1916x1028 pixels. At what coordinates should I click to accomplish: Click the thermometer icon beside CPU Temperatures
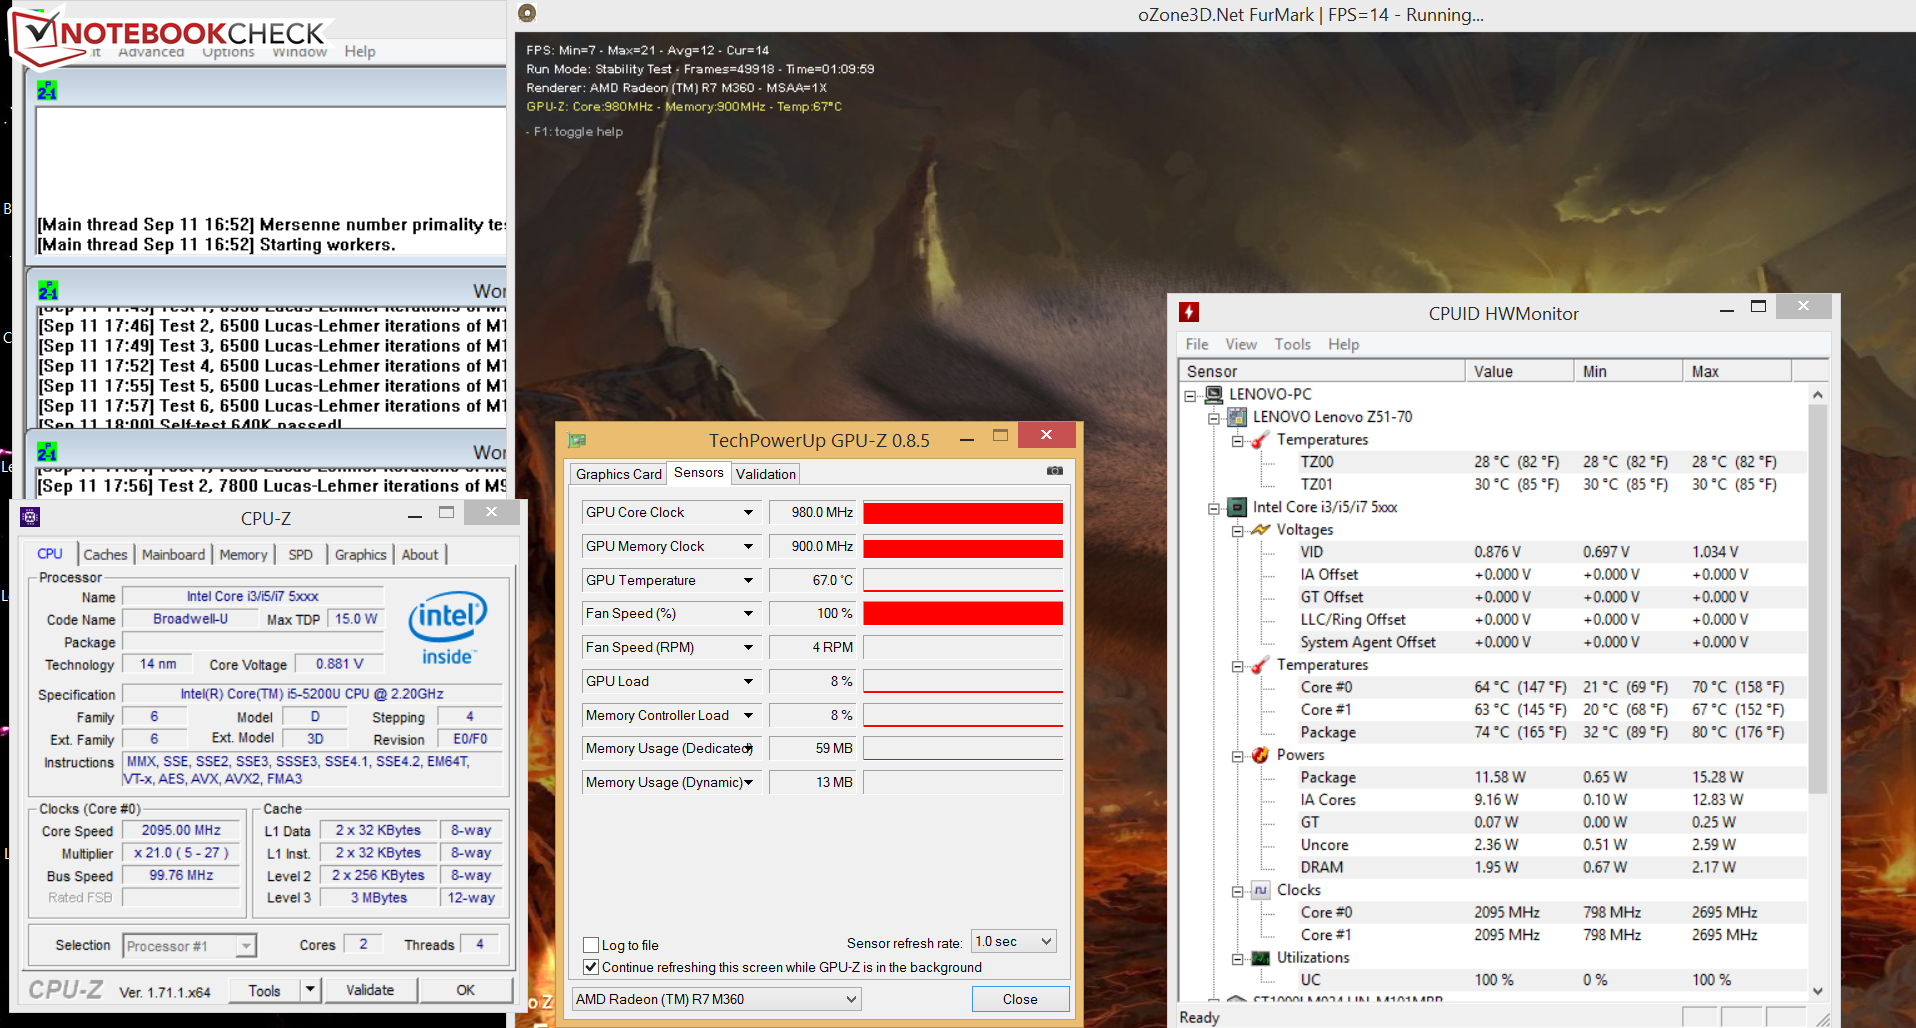1261,665
